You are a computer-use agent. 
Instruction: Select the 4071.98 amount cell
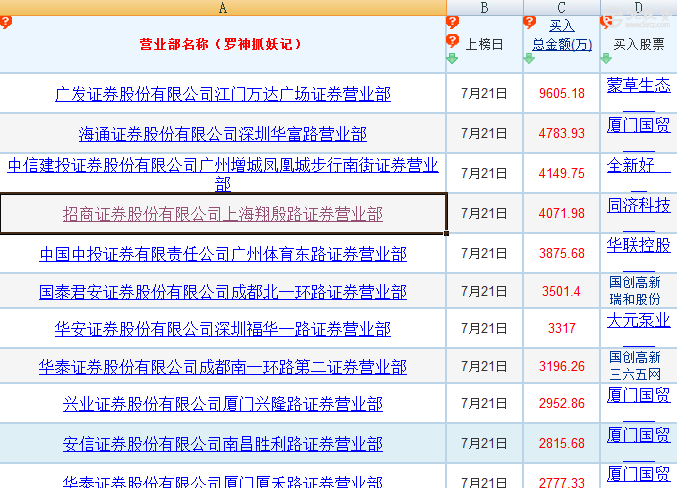pyautogui.click(x=562, y=213)
